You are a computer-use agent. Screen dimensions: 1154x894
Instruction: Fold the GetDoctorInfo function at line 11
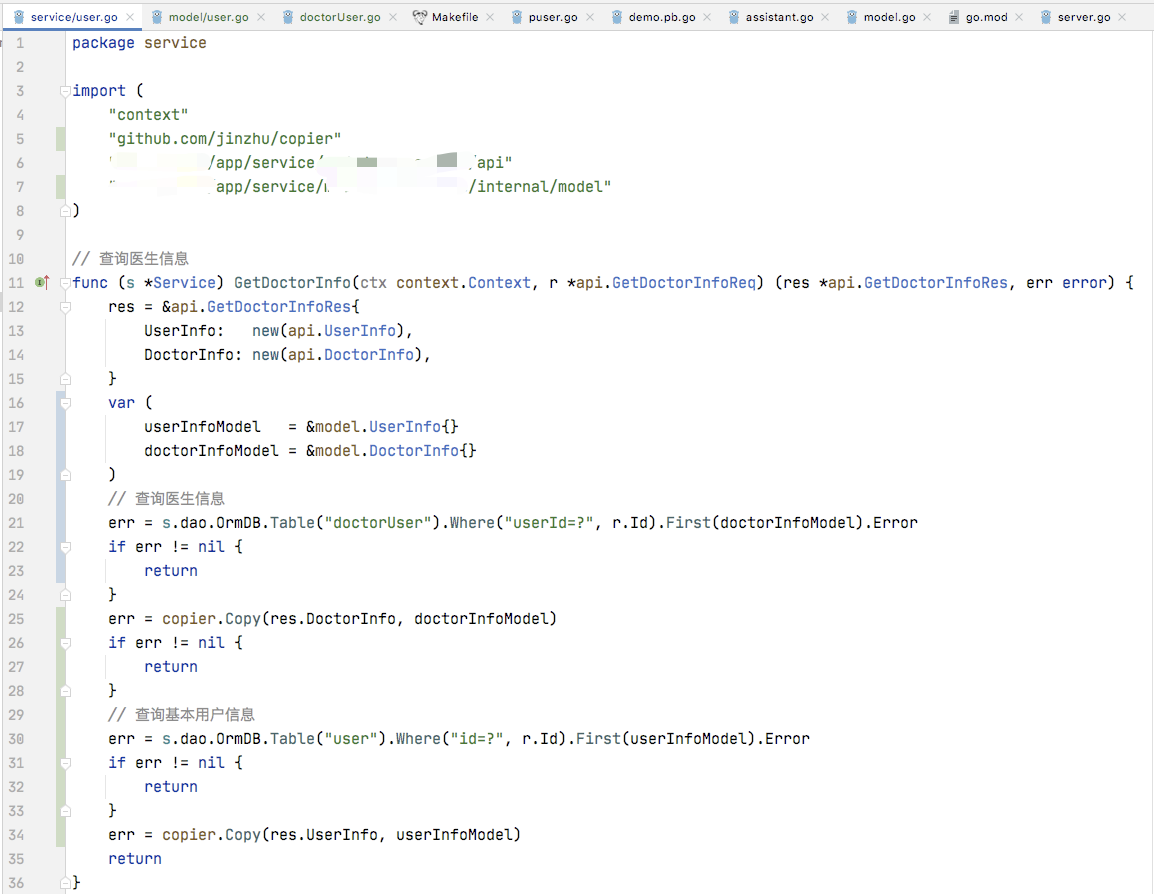(x=65, y=283)
